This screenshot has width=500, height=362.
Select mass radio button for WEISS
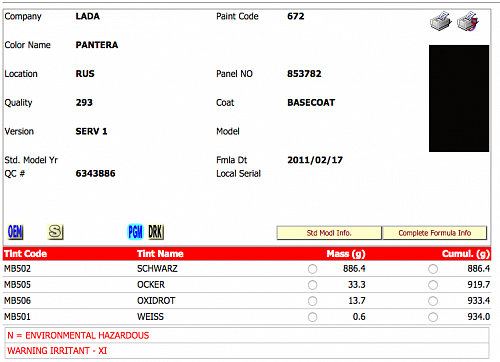pos(313,317)
